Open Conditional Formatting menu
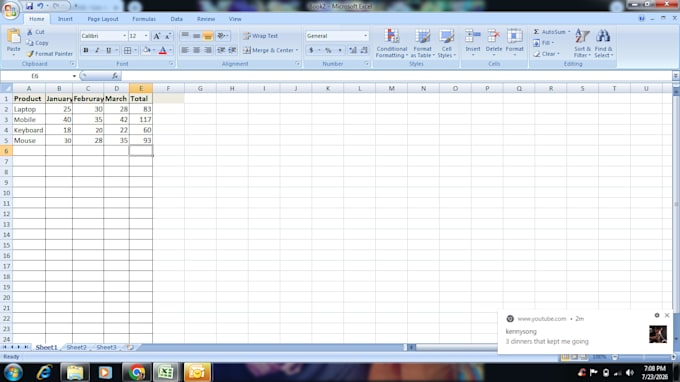Viewport: 680px width, 382px height. point(392,43)
